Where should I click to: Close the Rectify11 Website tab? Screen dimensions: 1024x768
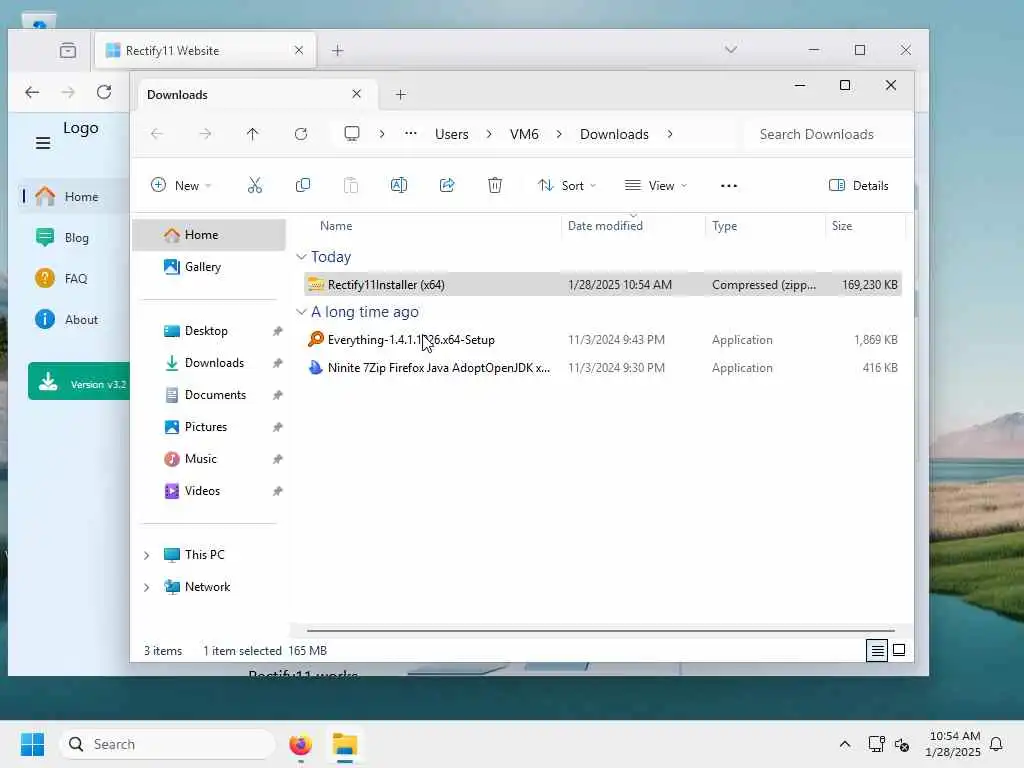(x=298, y=50)
